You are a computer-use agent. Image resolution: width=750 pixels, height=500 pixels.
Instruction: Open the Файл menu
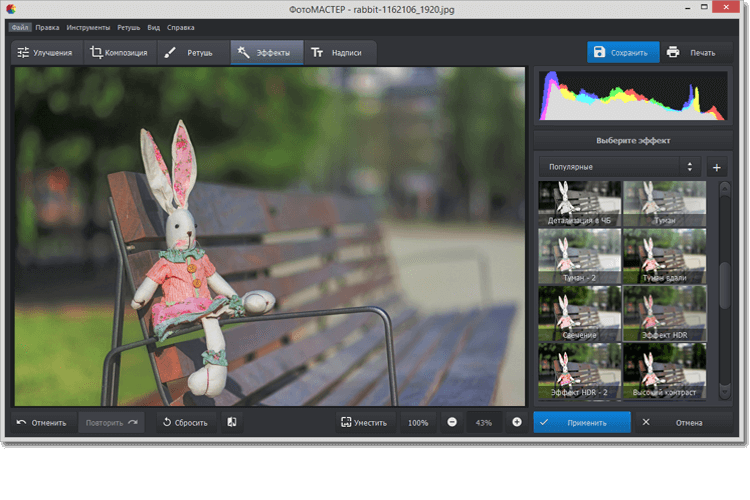click(x=20, y=27)
